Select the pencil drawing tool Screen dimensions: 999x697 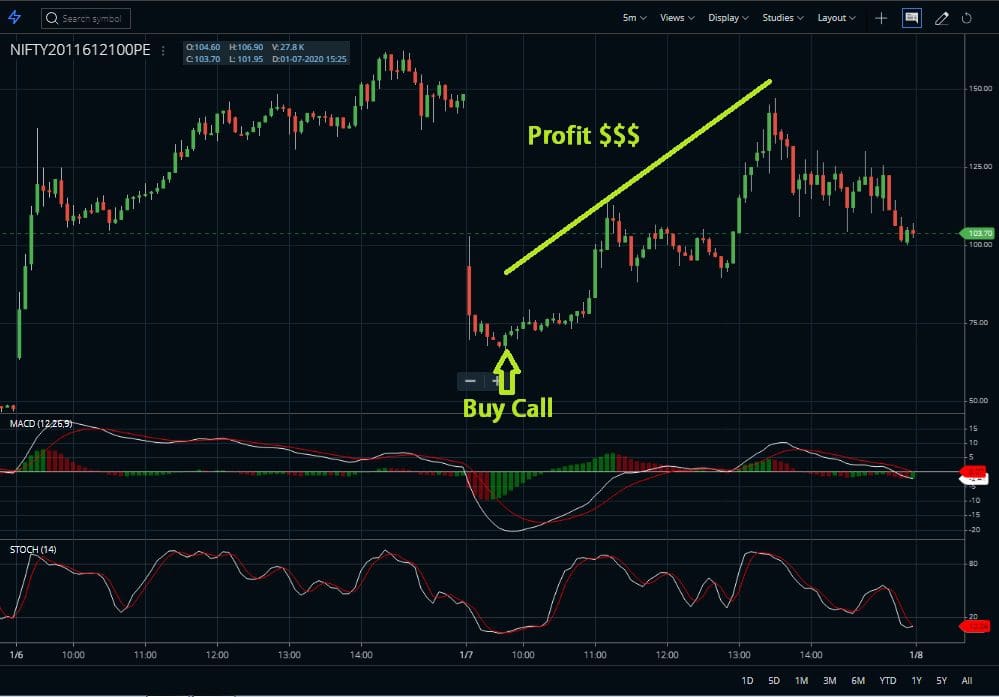[942, 18]
